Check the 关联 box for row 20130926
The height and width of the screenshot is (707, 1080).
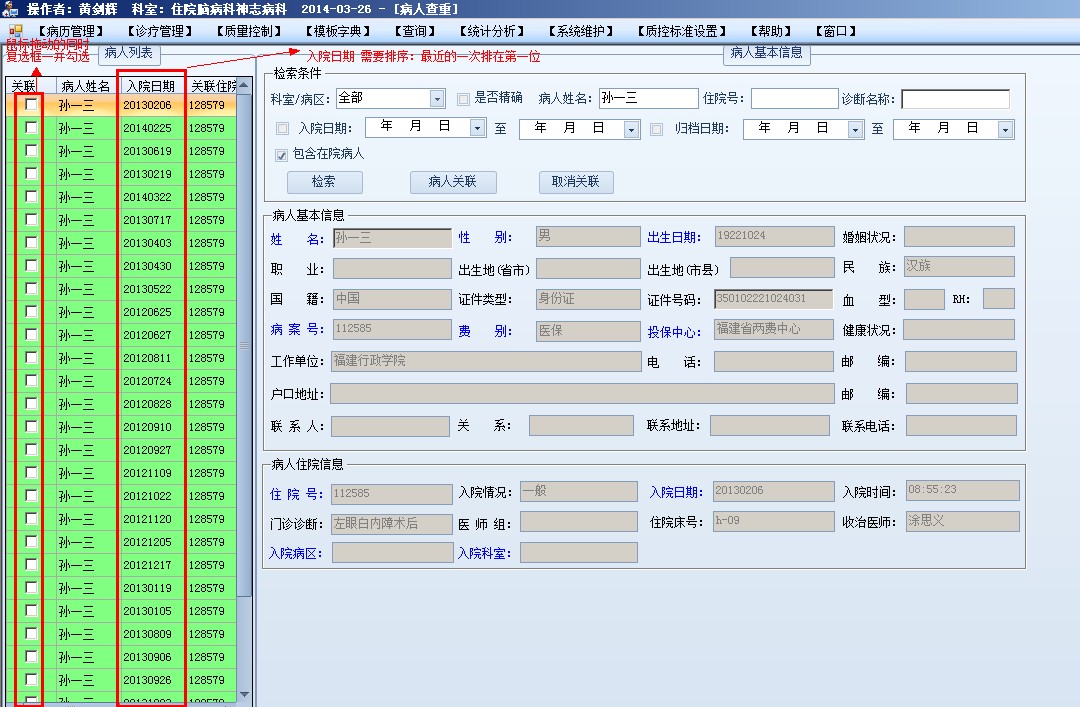tap(31, 679)
